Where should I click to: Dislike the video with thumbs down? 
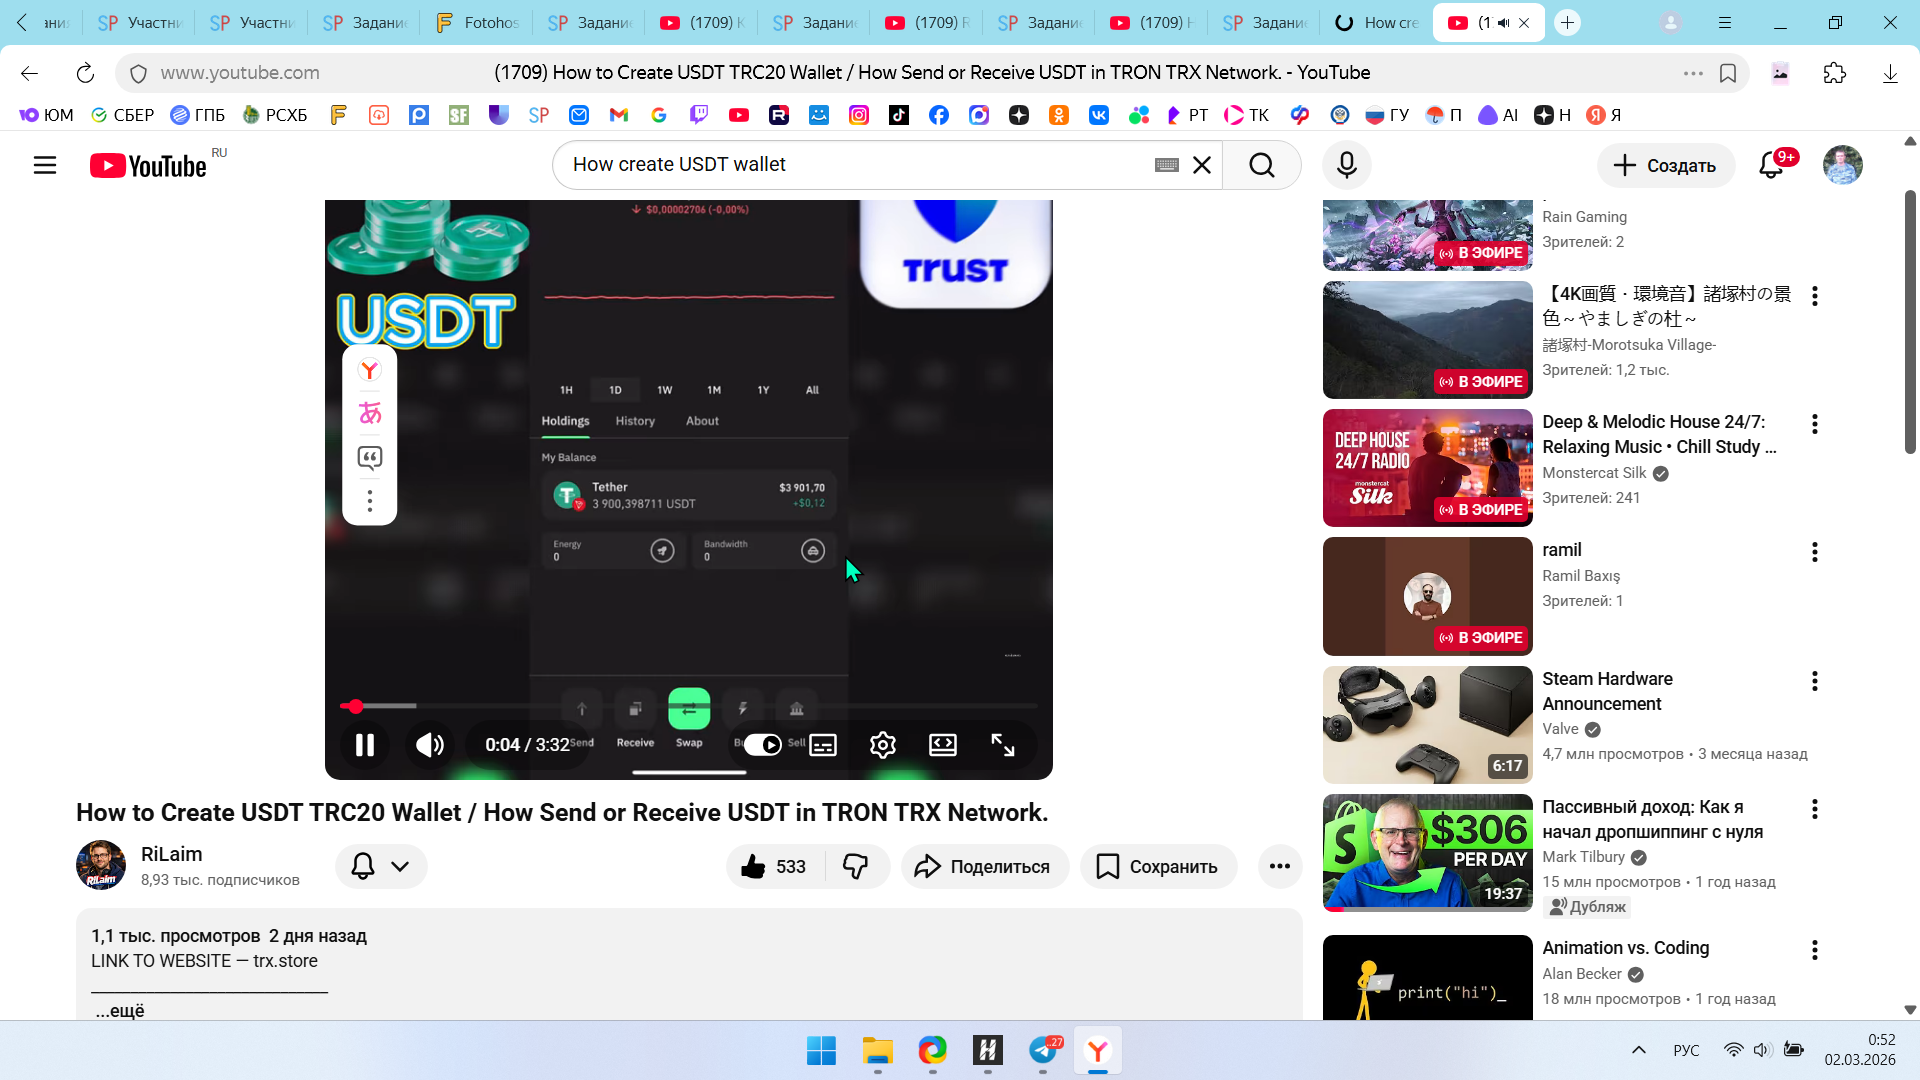pyautogui.click(x=856, y=866)
